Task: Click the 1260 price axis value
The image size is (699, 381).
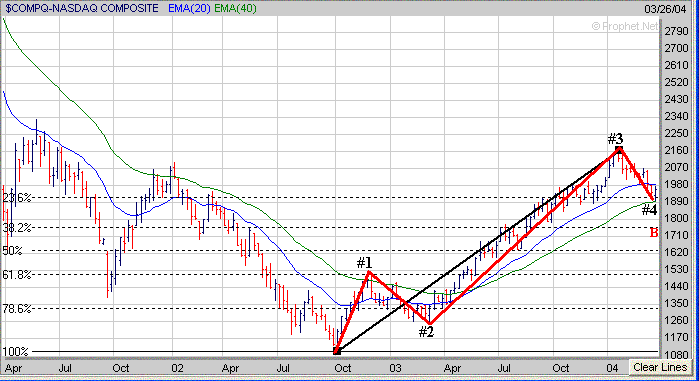Action: pyautogui.click(x=676, y=320)
